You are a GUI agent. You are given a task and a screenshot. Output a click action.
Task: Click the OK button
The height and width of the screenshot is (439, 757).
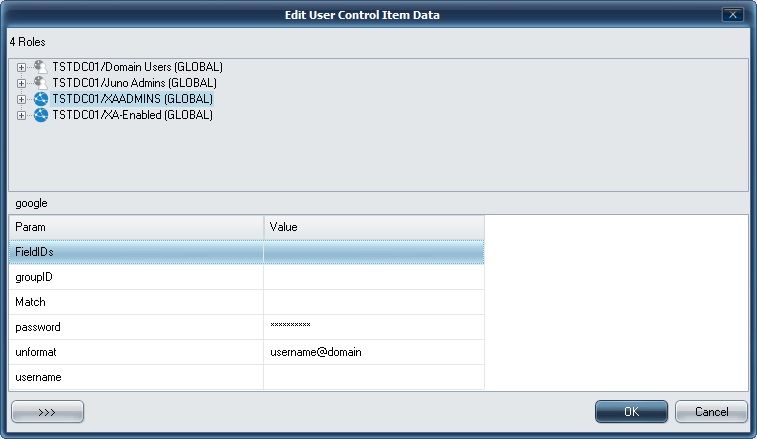pyautogui.click(x=631, y=411)
